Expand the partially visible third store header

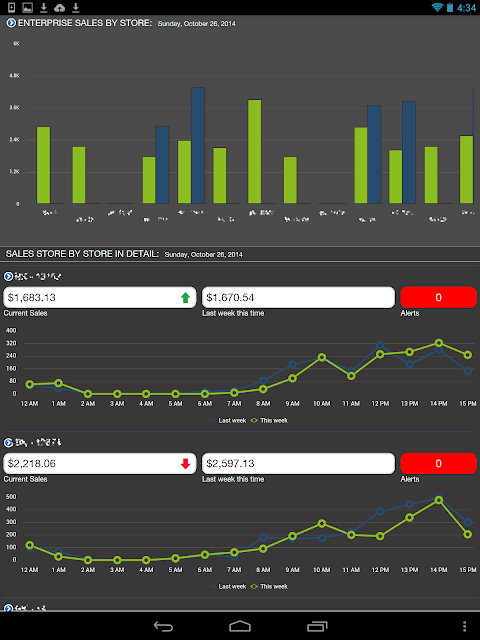point(8,608)
